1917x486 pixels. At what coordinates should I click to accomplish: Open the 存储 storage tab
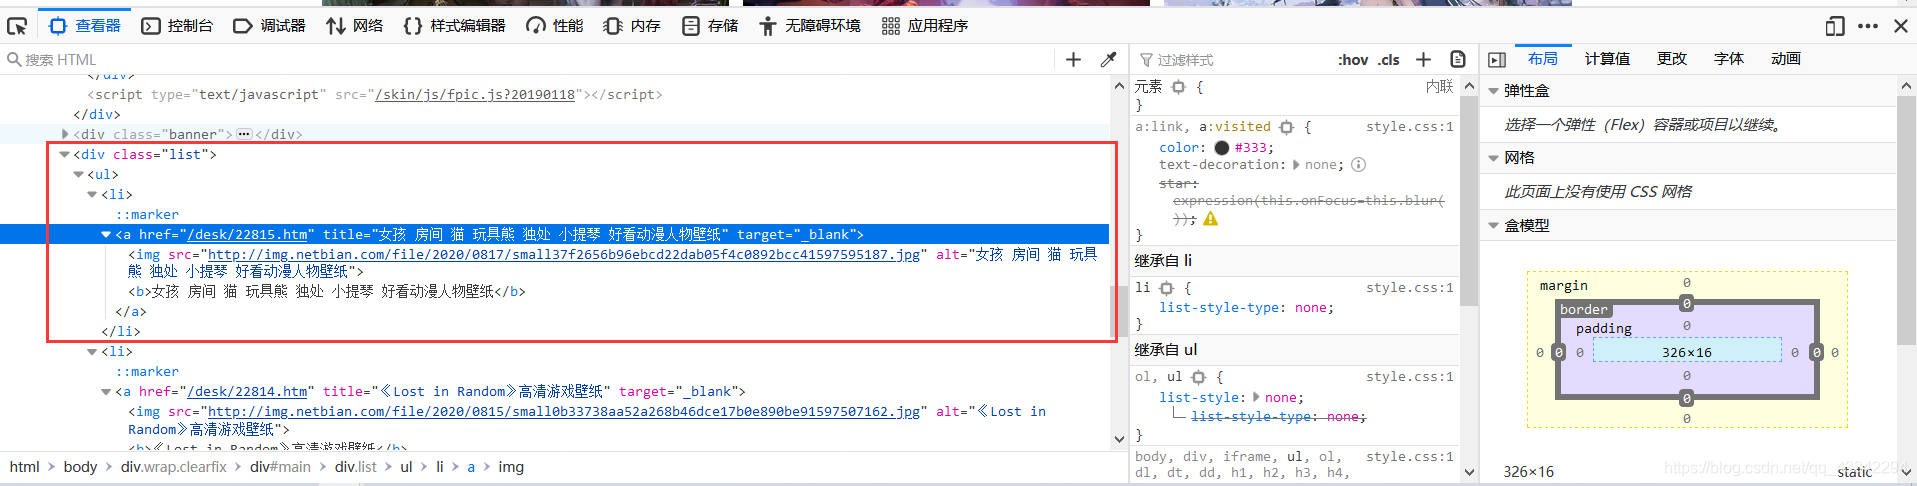[x=710, y=26]
